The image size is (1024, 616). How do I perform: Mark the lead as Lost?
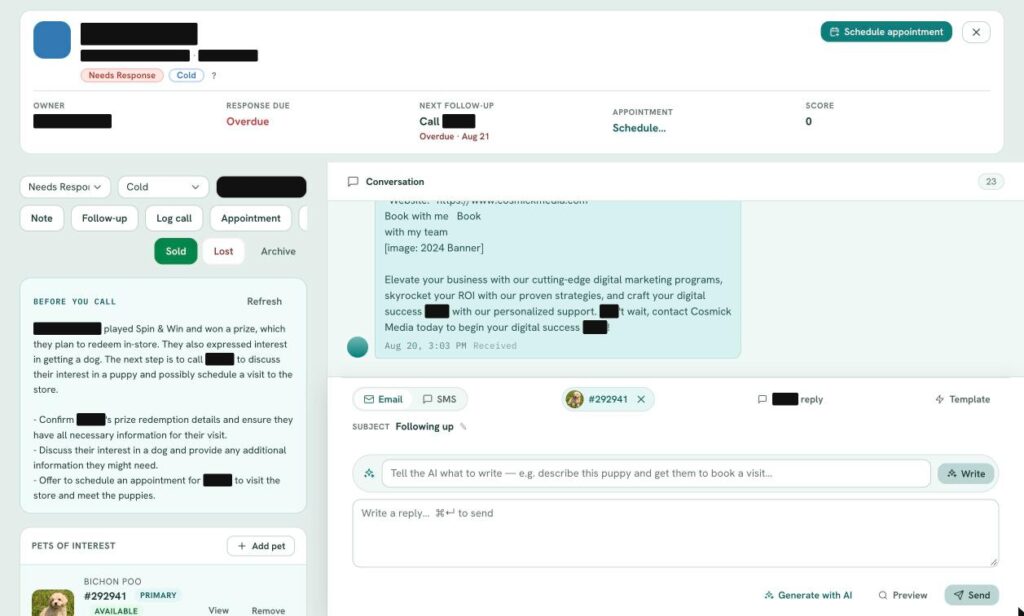point(223,251)
